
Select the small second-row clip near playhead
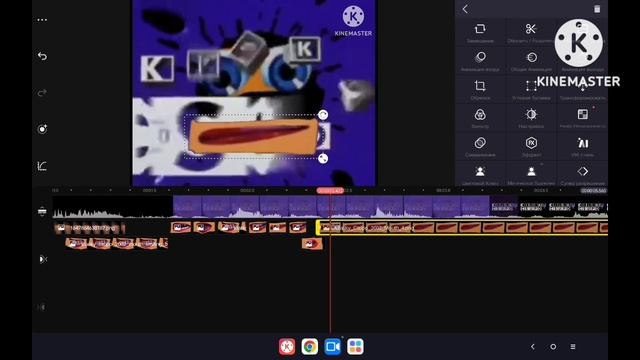click(312, 244)
